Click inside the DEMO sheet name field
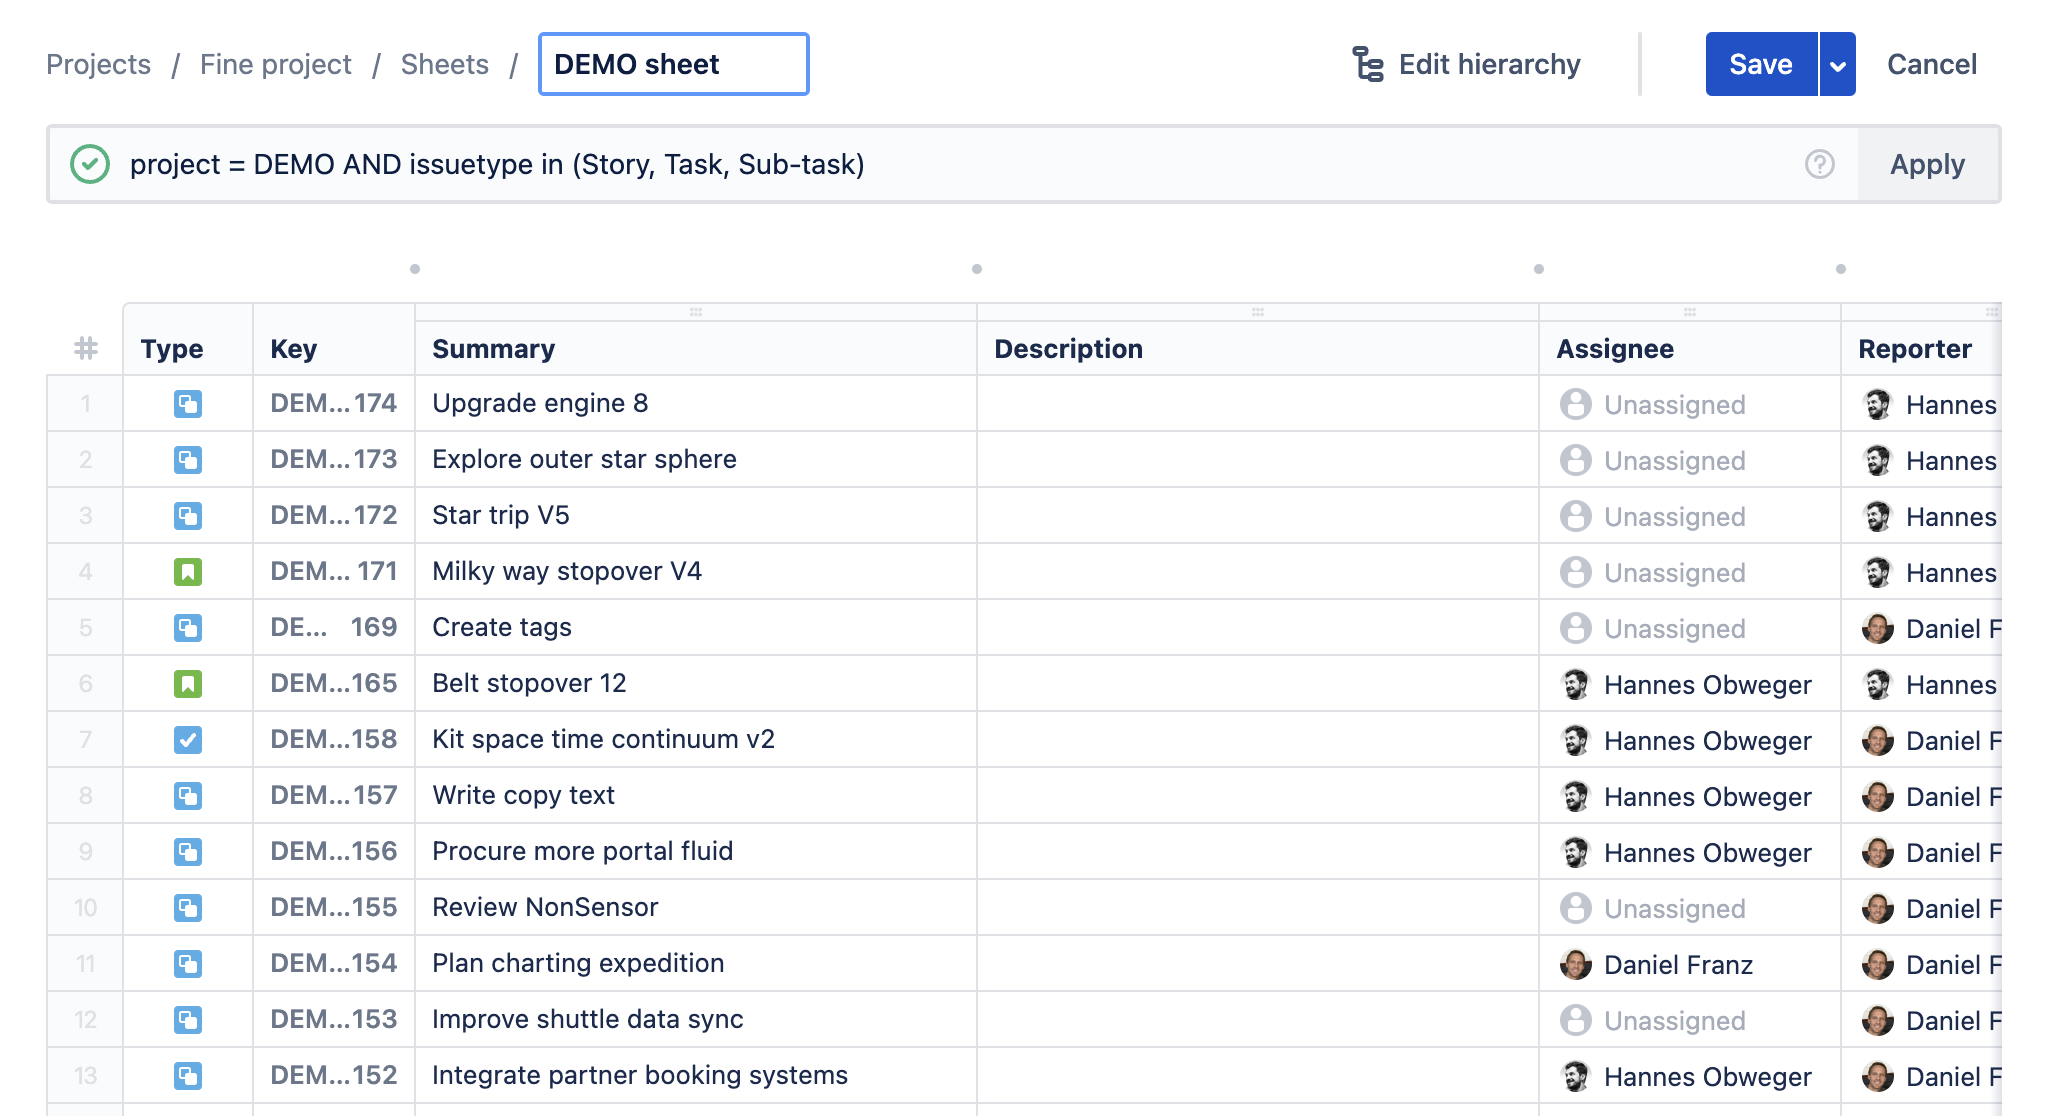This screenshot has height=1116, width=2052. pyautogui.click(x=672, y=64)
